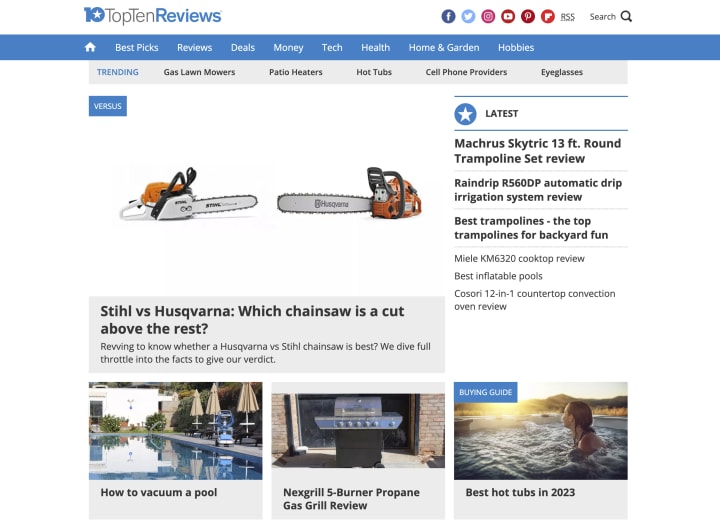
Task: Click the Latest star icon
Action: click(x=465, y=114)
